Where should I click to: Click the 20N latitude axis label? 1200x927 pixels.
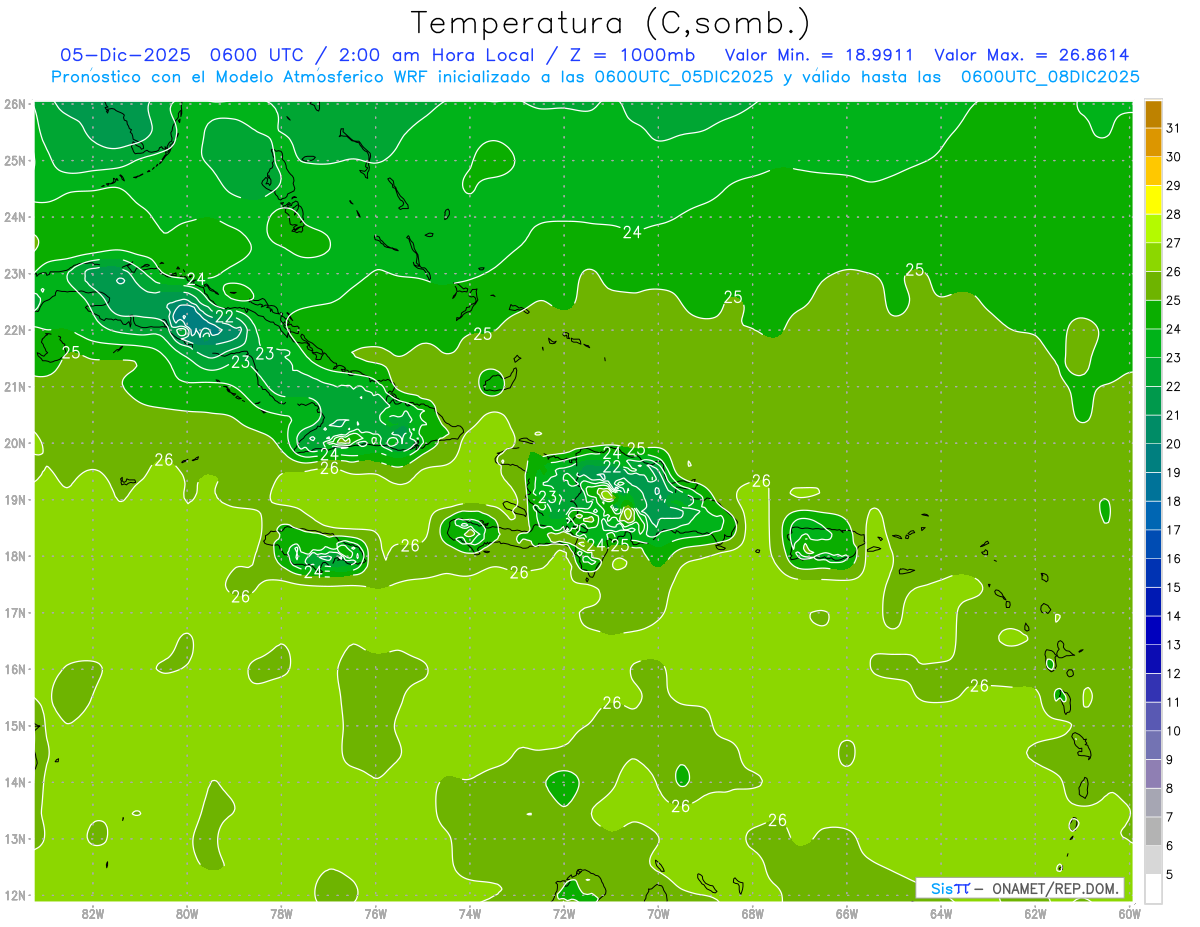[14, 443]
